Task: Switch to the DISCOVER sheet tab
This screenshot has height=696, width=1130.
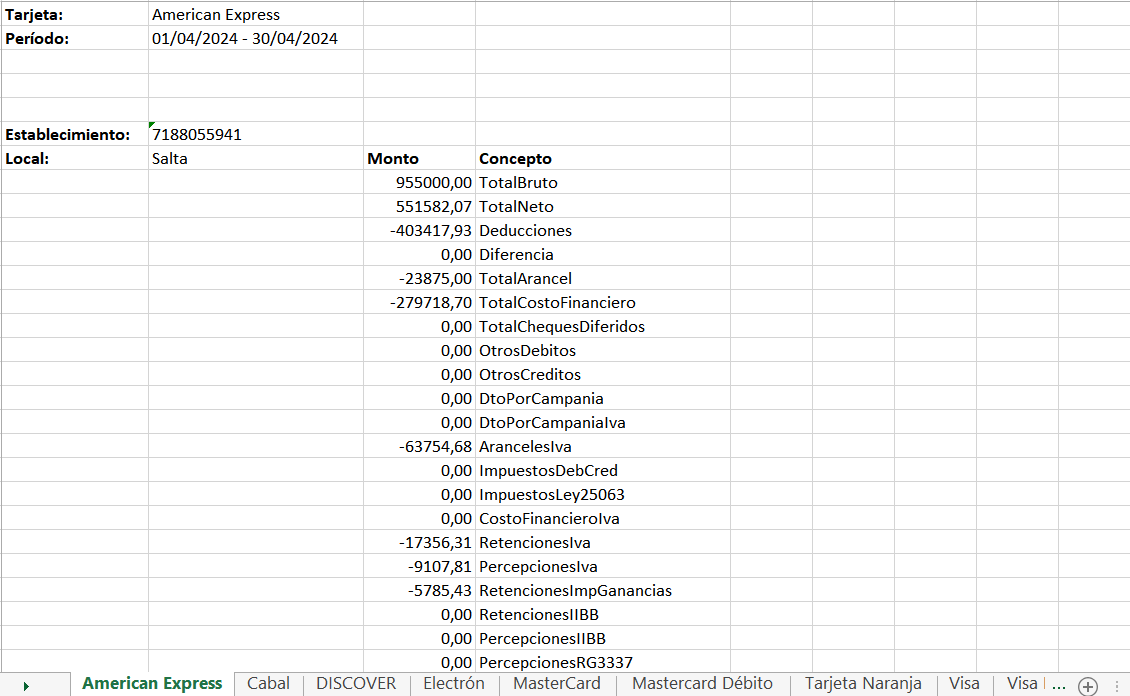Action: 356,684
